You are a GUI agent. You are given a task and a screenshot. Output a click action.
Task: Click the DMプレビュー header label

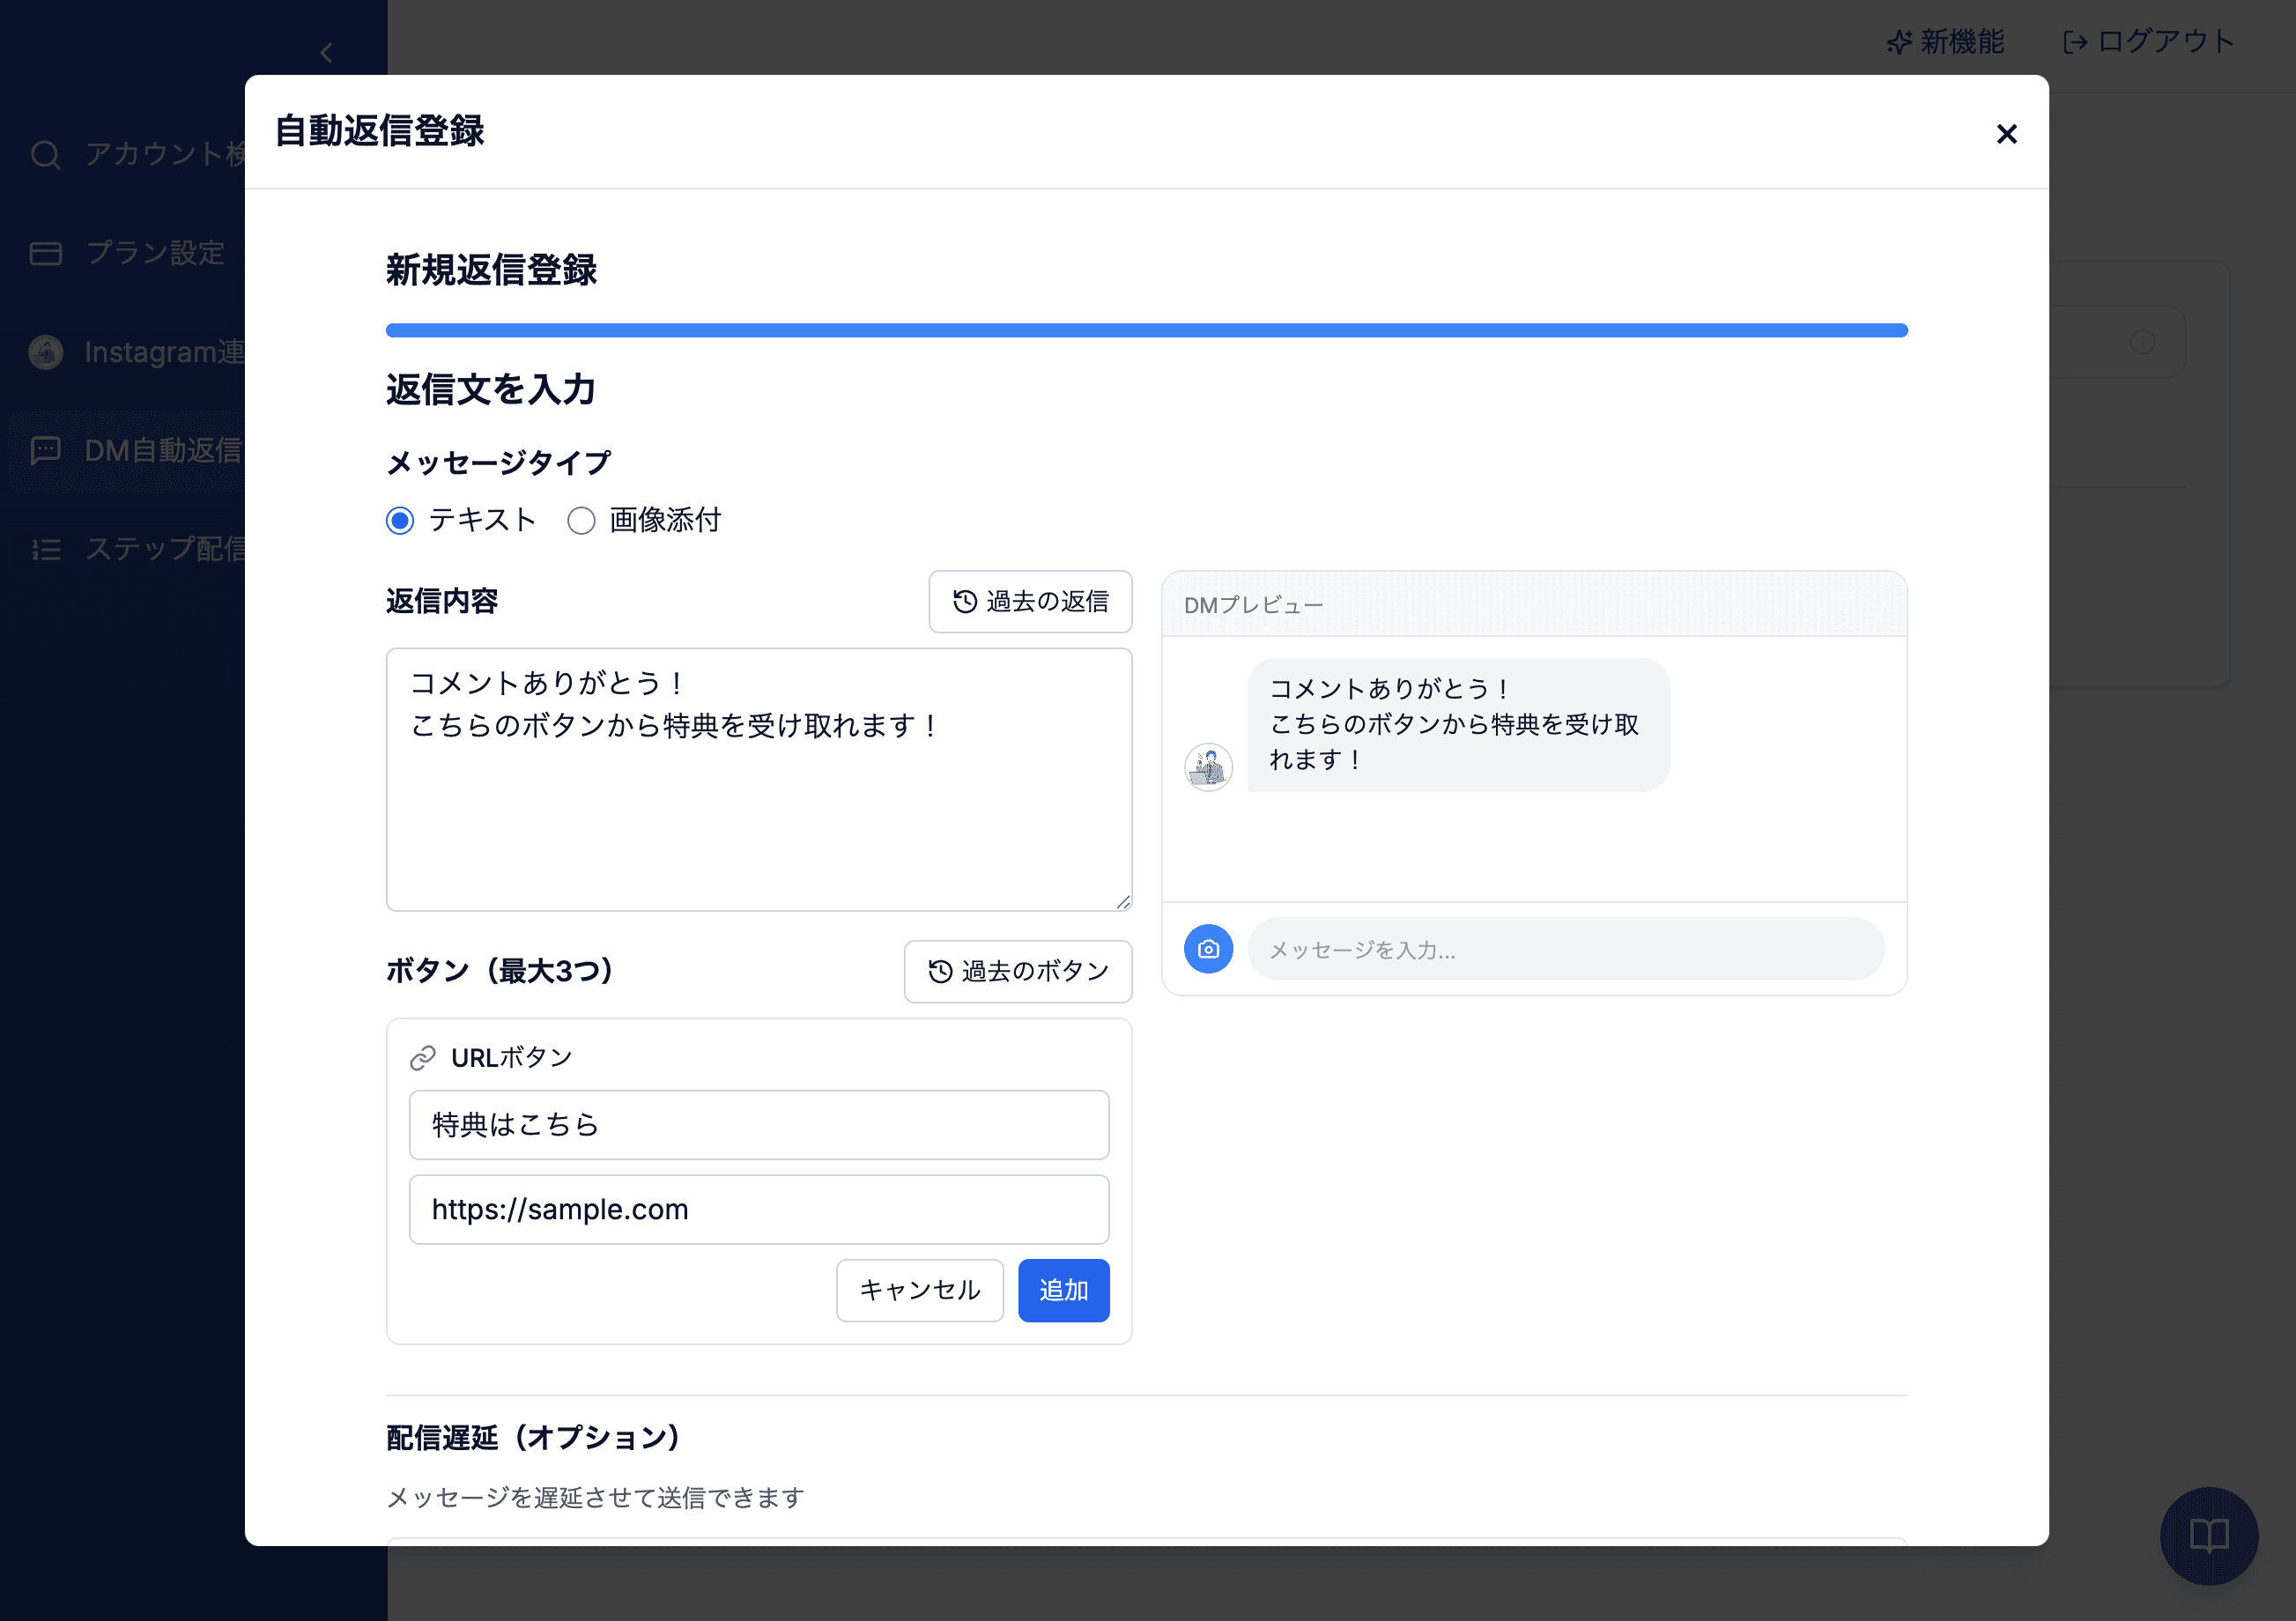(1253, 605)
